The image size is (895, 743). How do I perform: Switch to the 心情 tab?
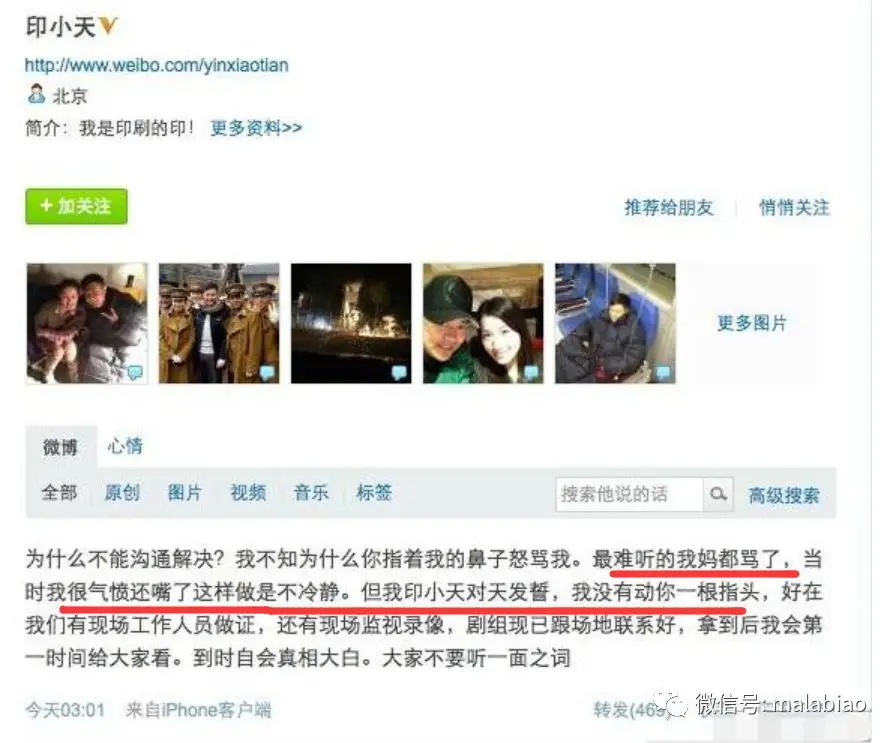125,446
